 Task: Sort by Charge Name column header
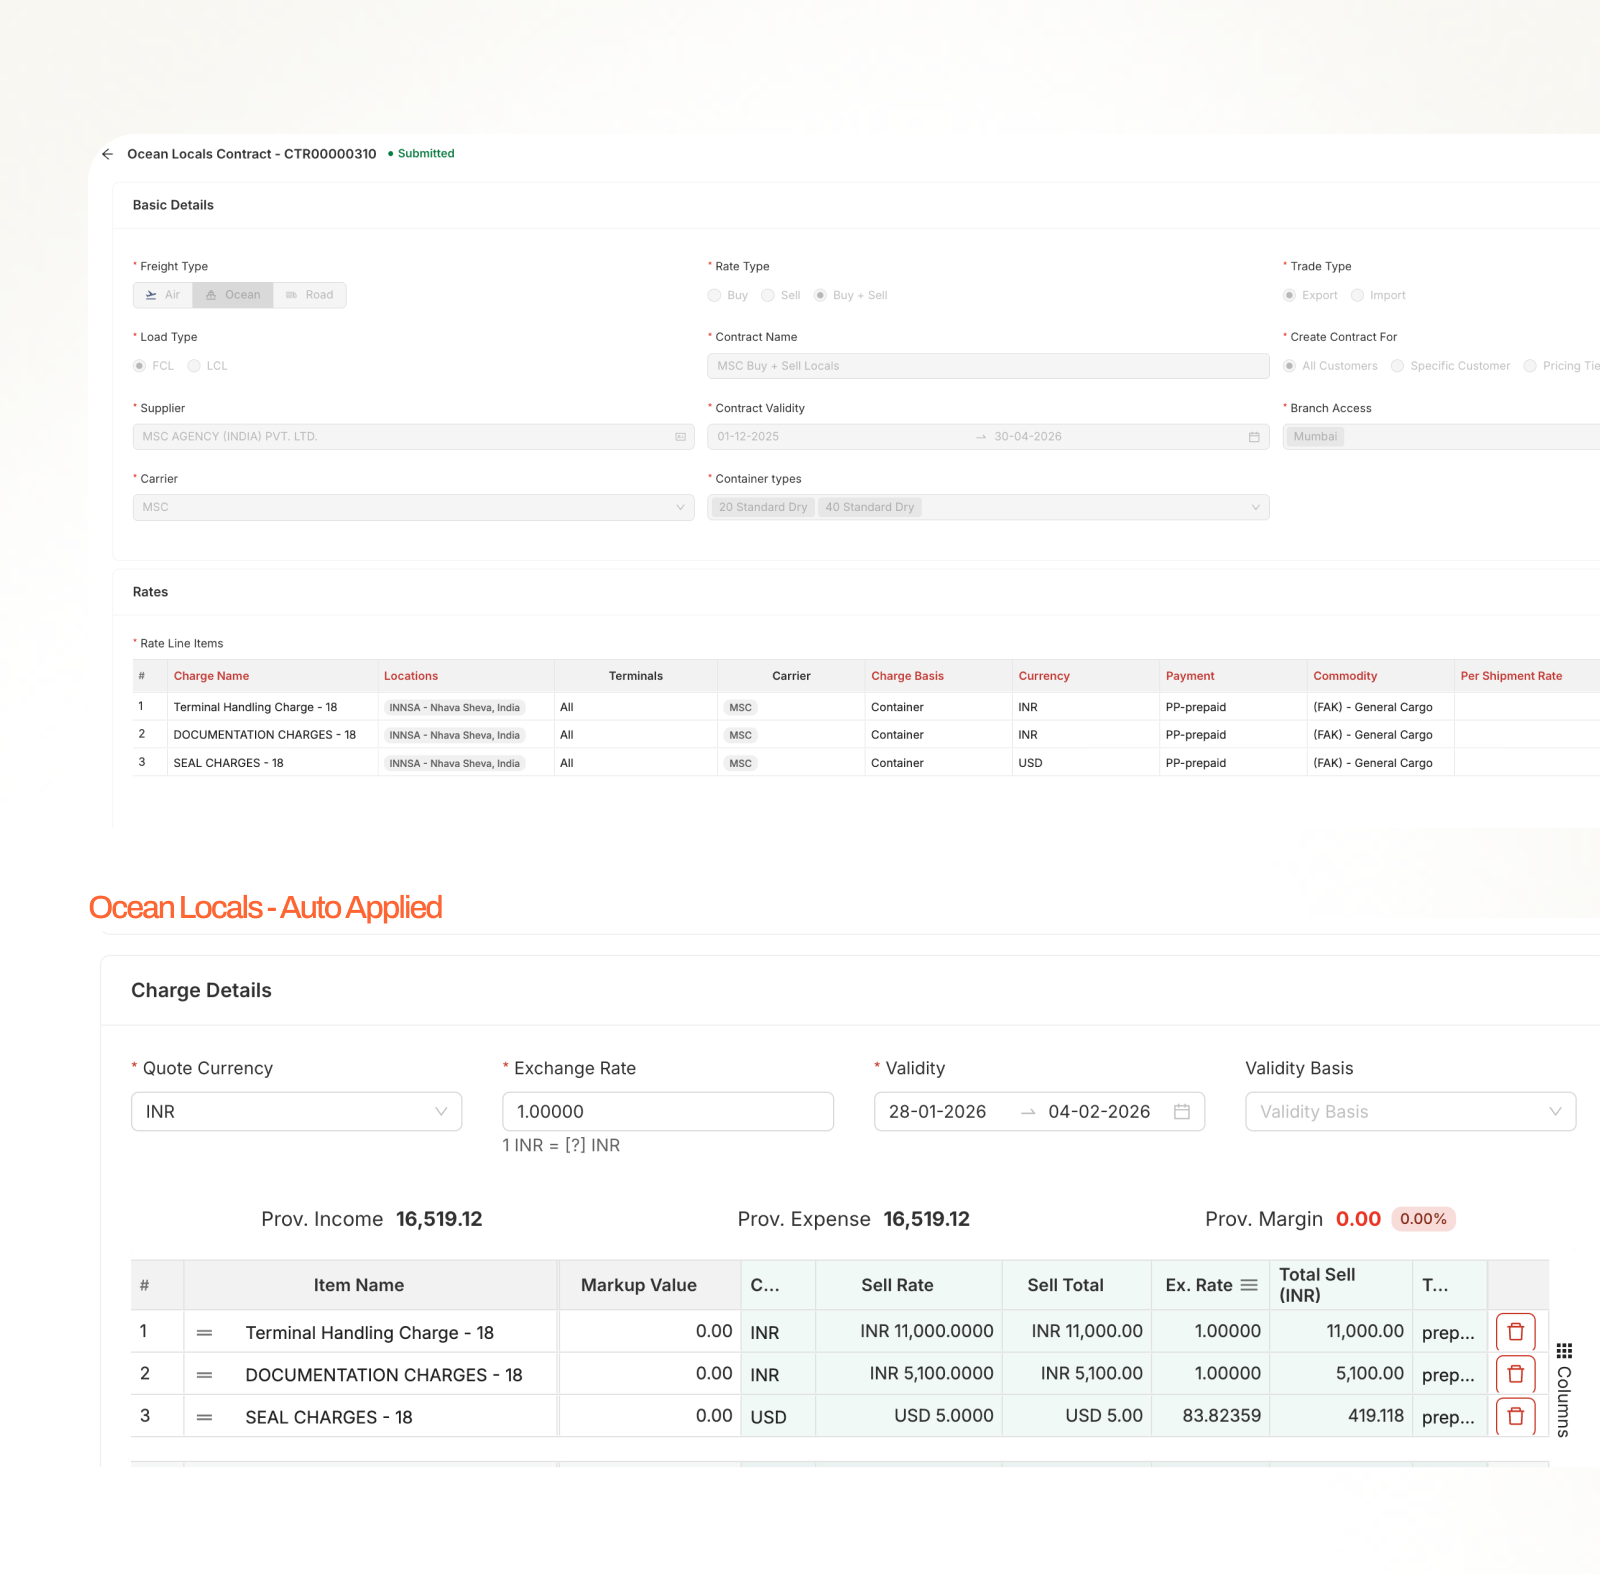coord(211,676)
